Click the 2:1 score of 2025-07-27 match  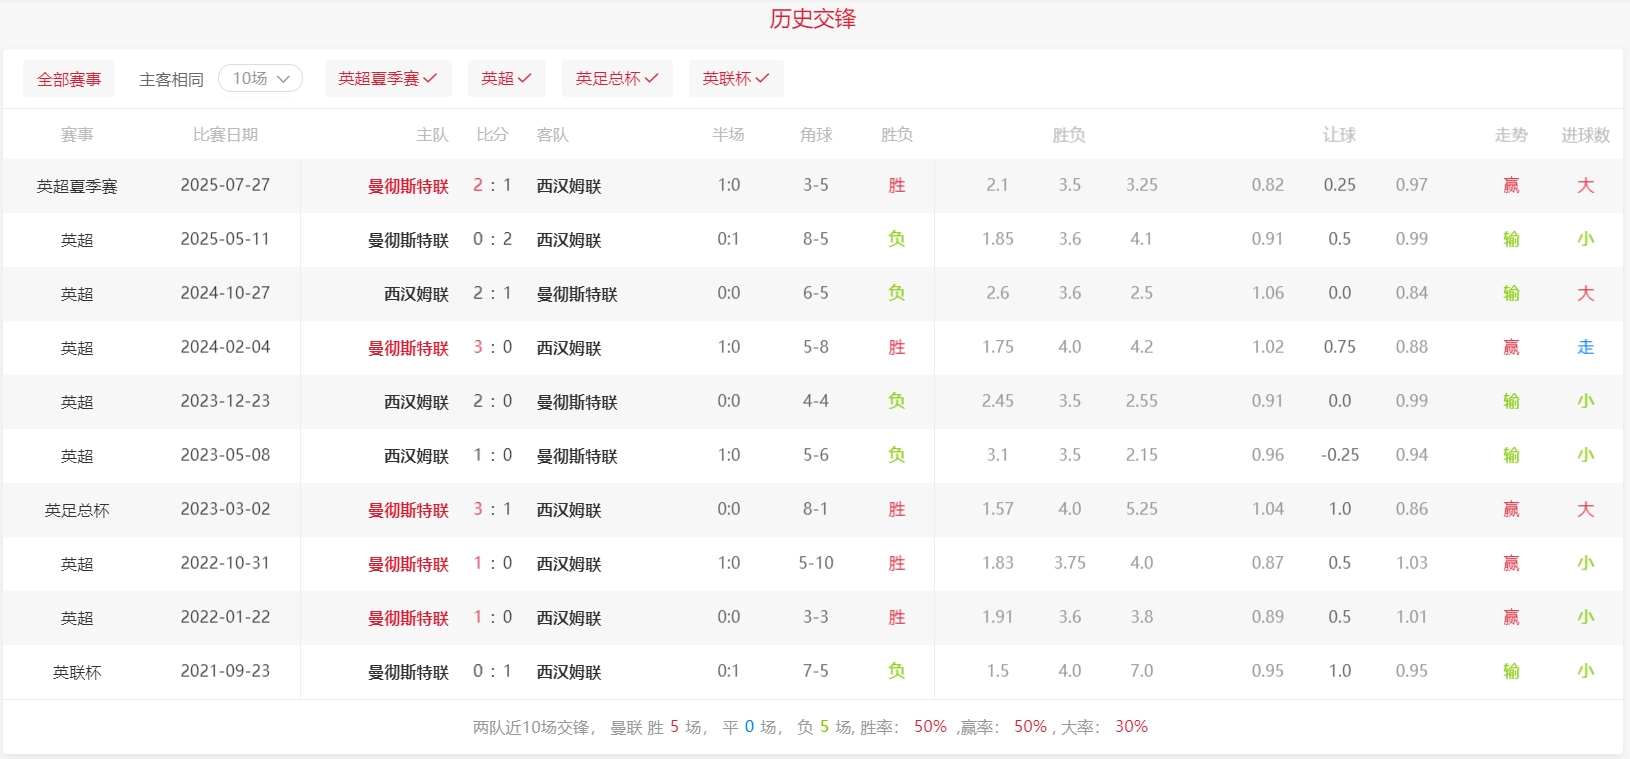click(492, 185)
